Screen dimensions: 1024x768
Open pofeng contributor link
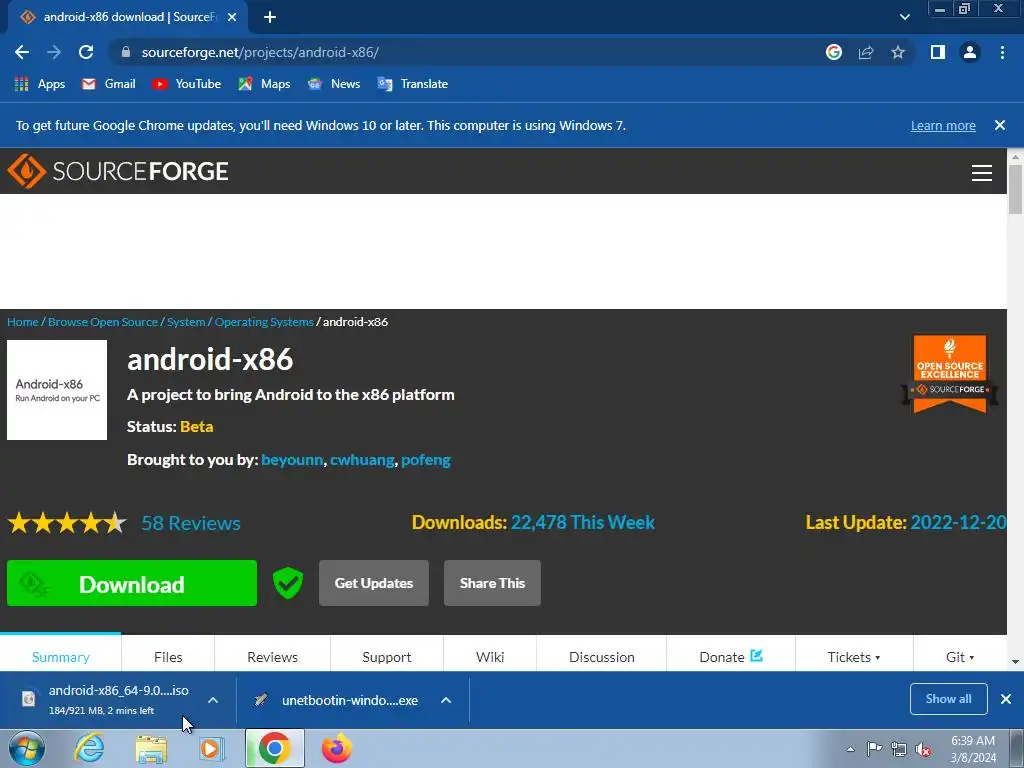[x=426, y=460]
